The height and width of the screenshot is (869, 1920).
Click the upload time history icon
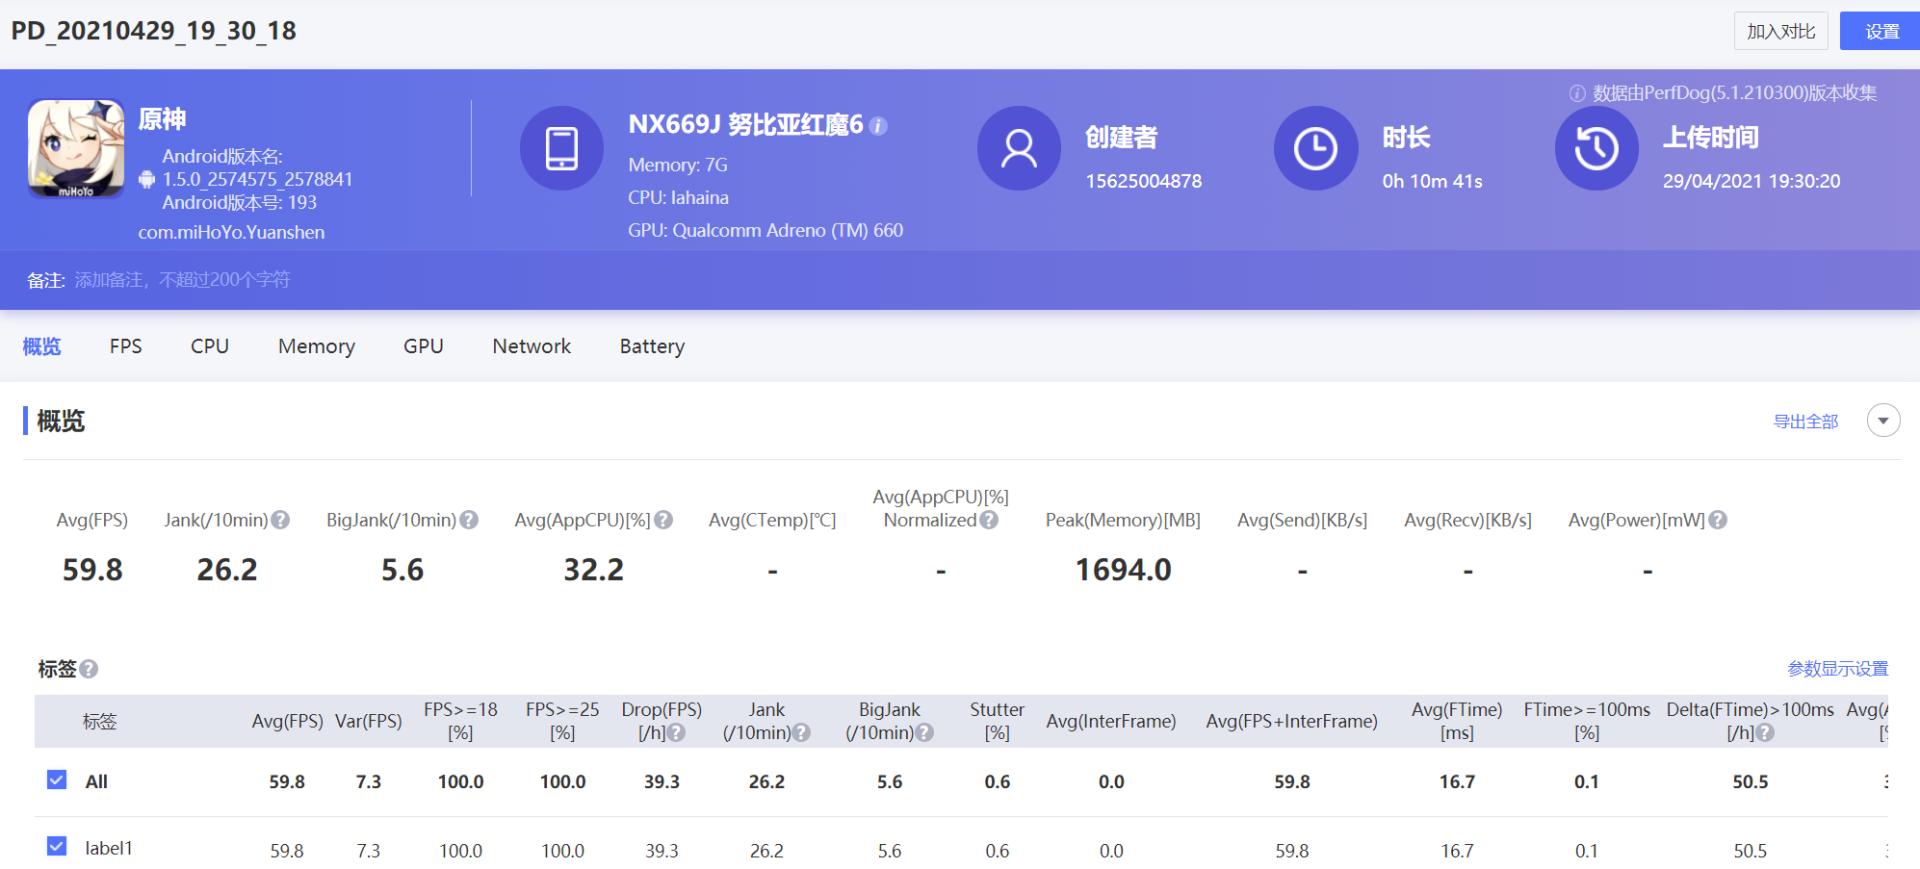1596,149
